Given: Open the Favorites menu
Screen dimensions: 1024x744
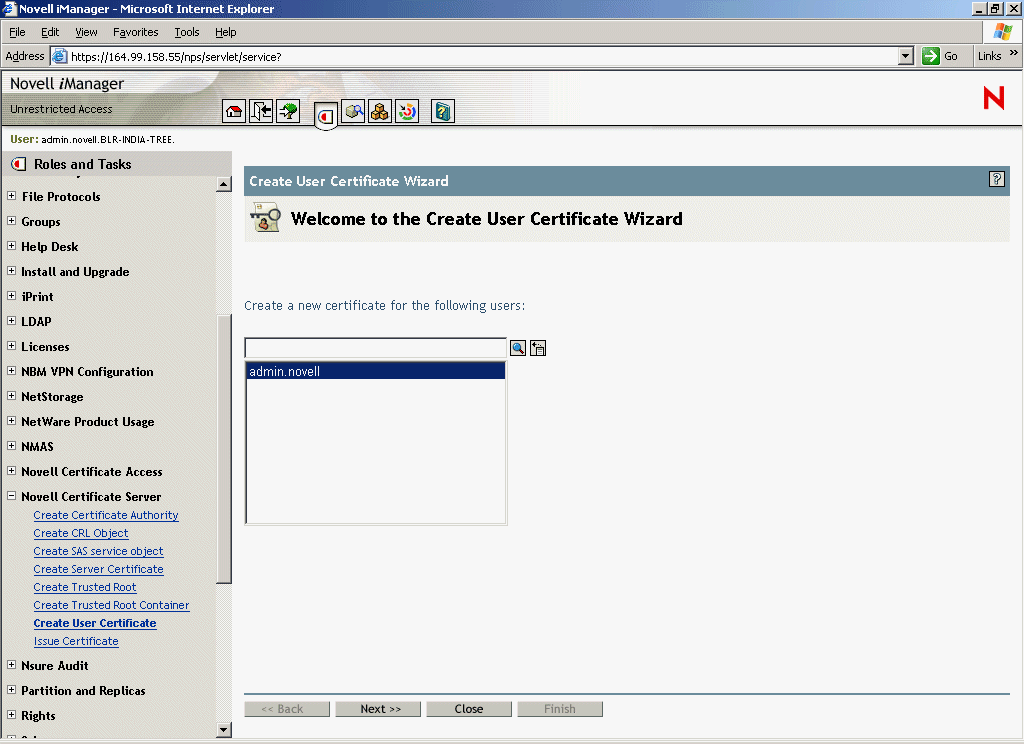Looking at the screenshot, I should 136,32.
